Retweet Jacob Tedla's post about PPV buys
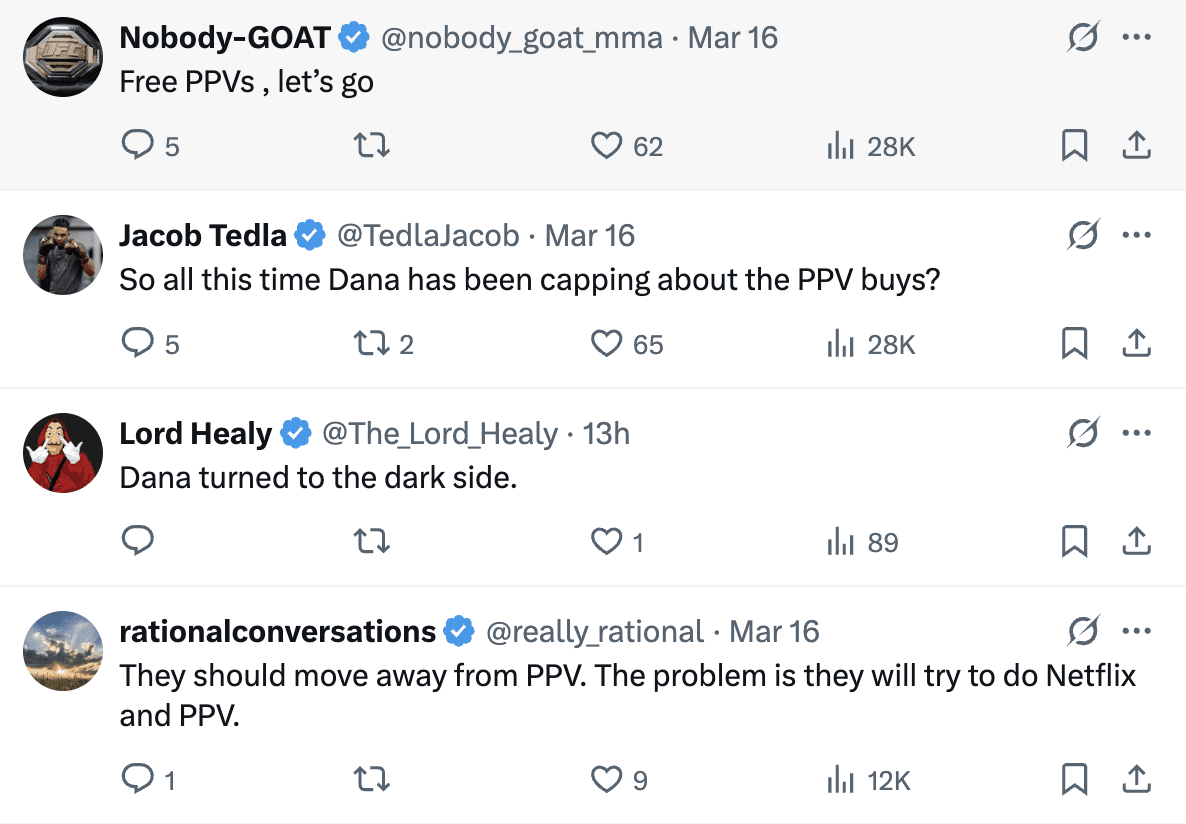Image resolution: width=1186 pixels, height=824 pixels. point(384,344)
